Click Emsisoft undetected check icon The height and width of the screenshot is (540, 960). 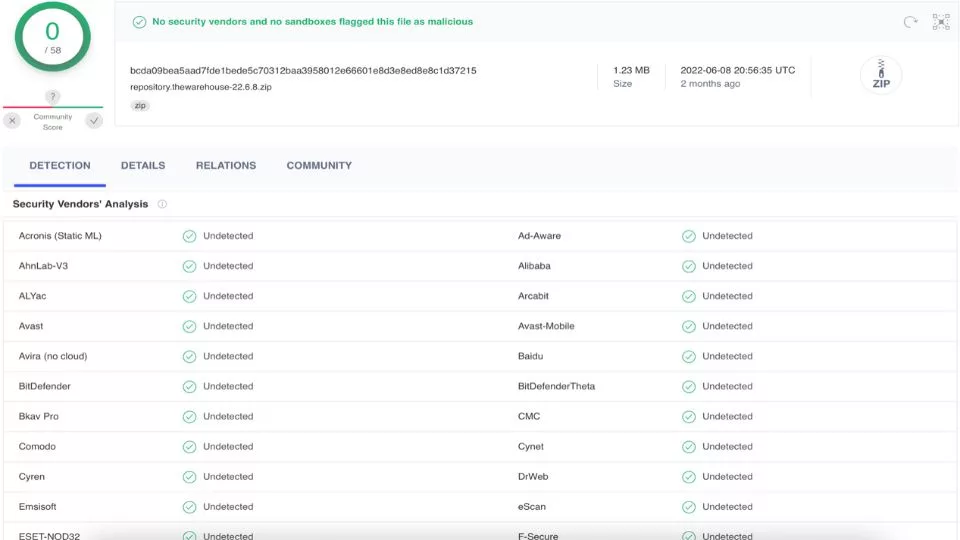click(189, 507)
